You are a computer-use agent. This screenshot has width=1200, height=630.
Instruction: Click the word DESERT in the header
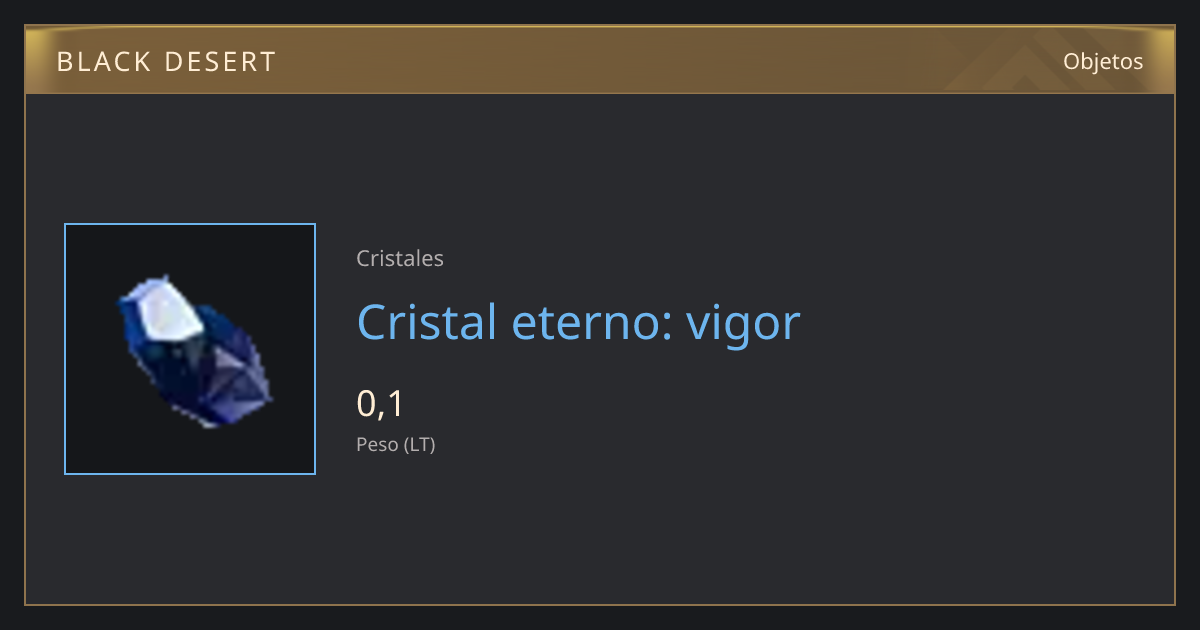(220, 62)
